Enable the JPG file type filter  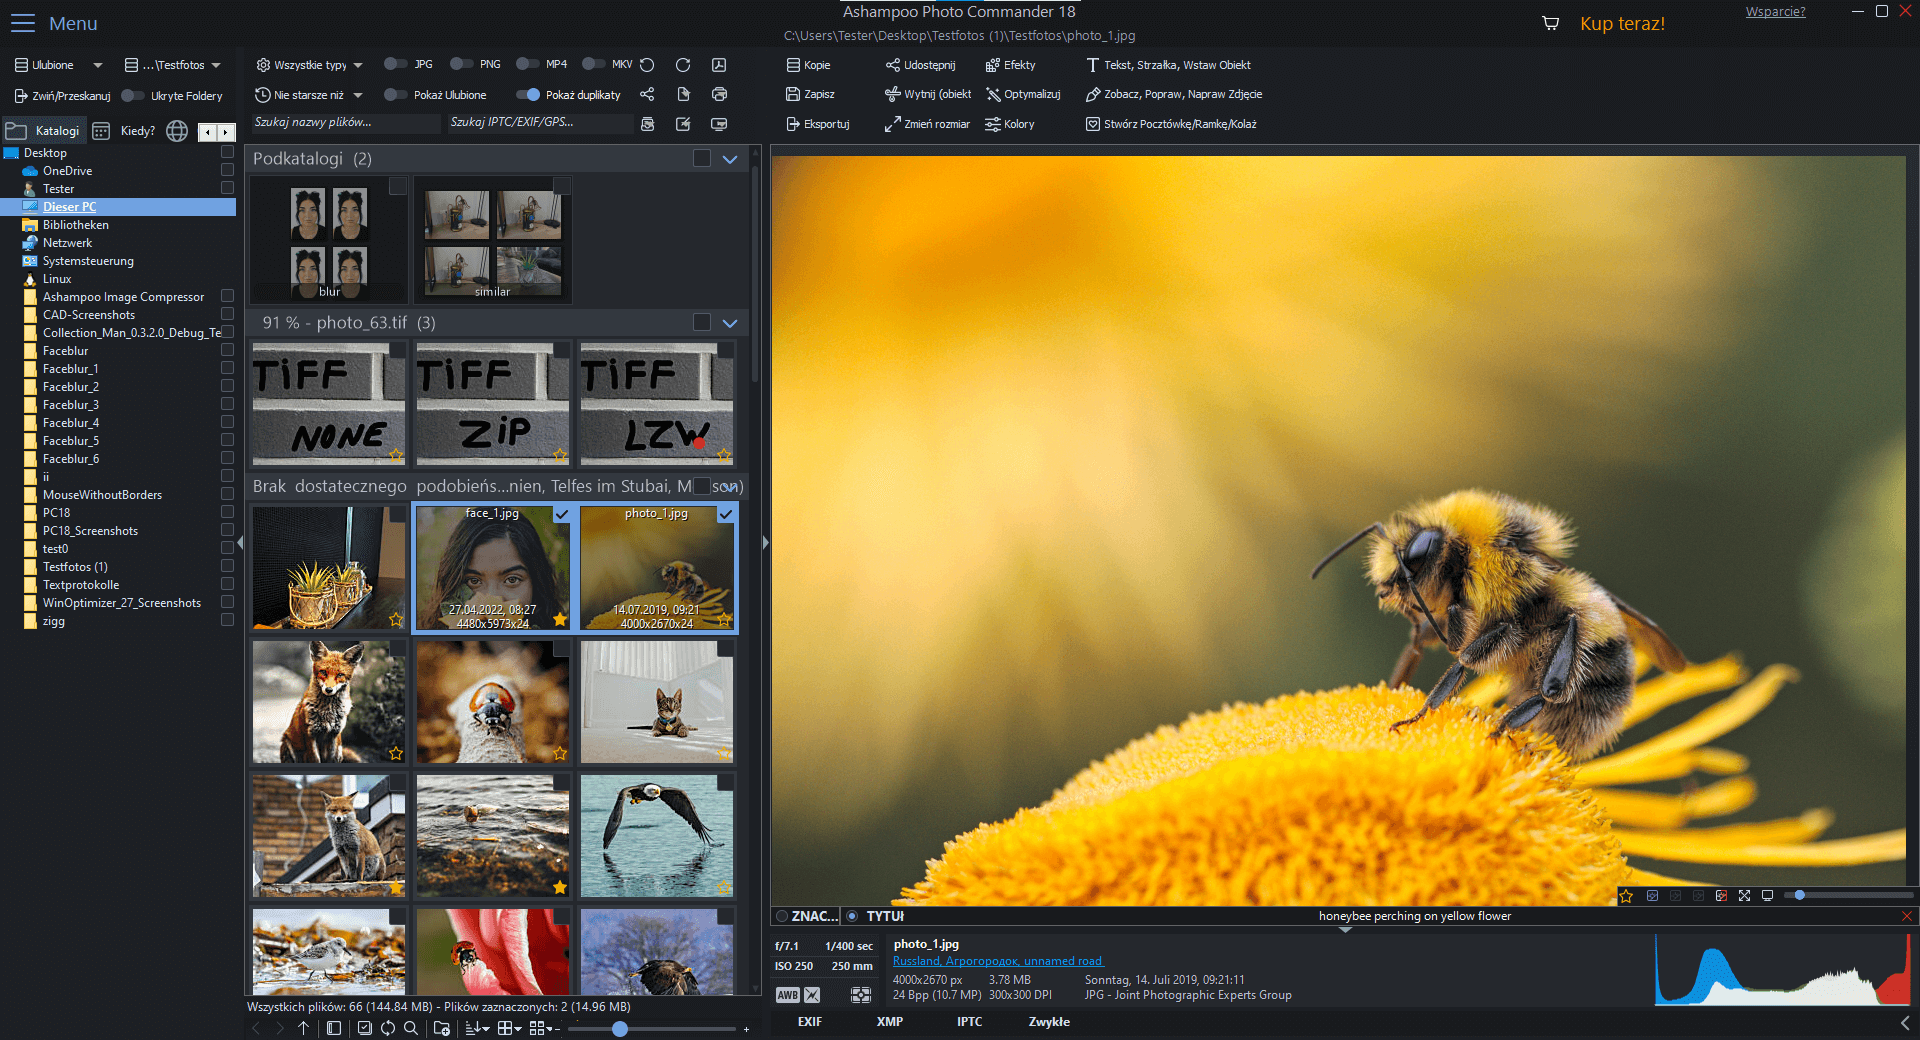395,64
